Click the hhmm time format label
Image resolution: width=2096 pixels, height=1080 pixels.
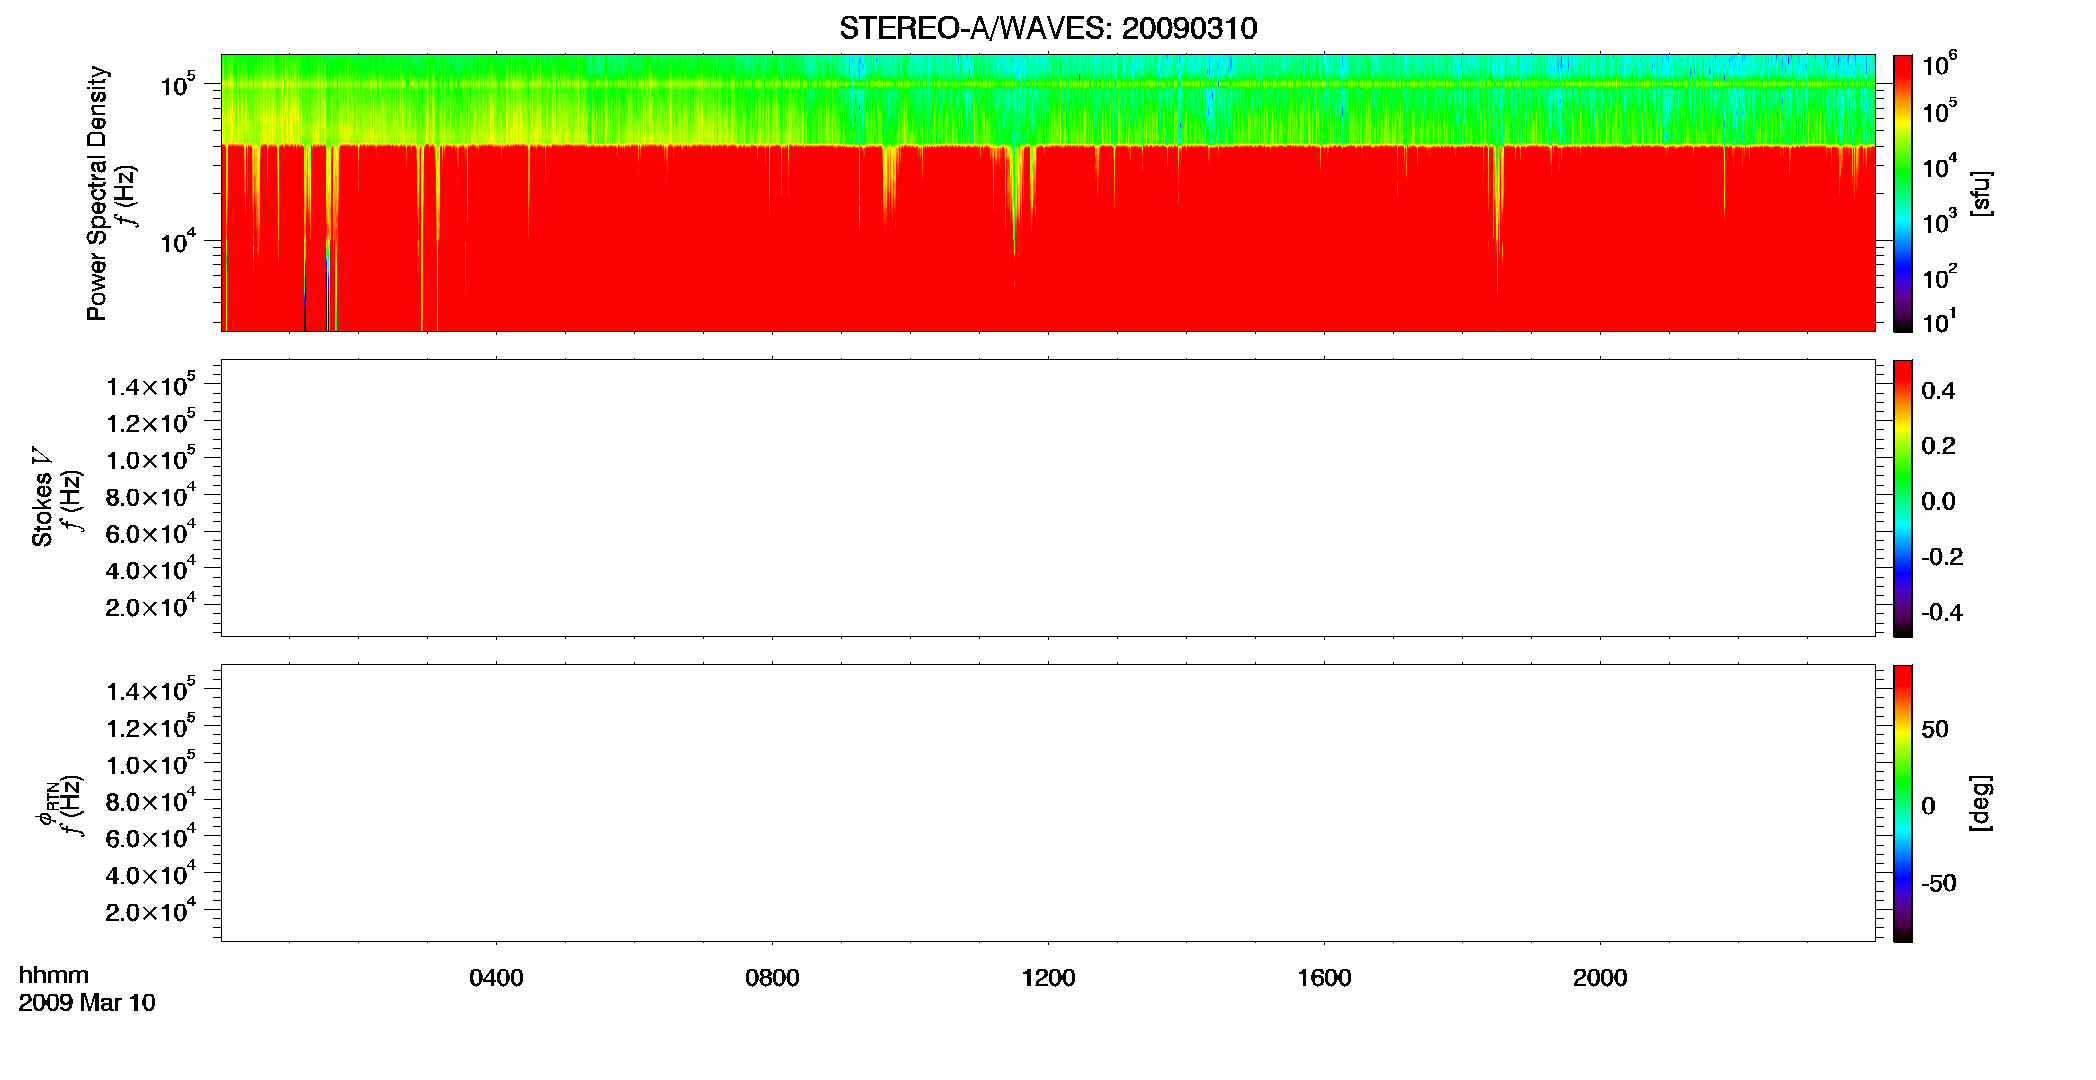point(54,975)
